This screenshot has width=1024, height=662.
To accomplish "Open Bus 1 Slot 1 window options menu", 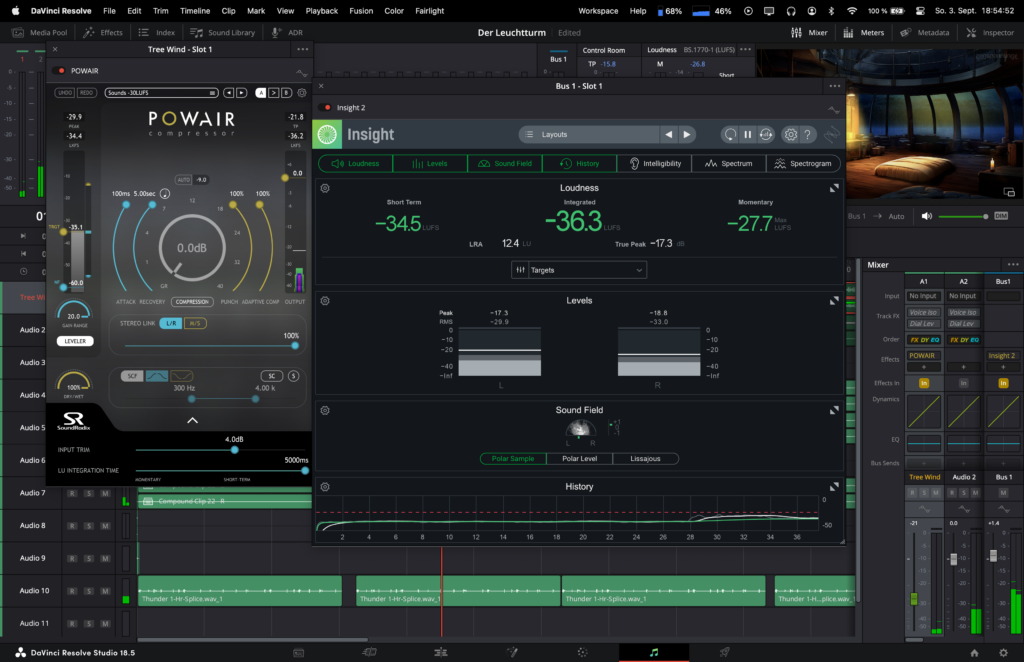I will click(x=835, y=86).
